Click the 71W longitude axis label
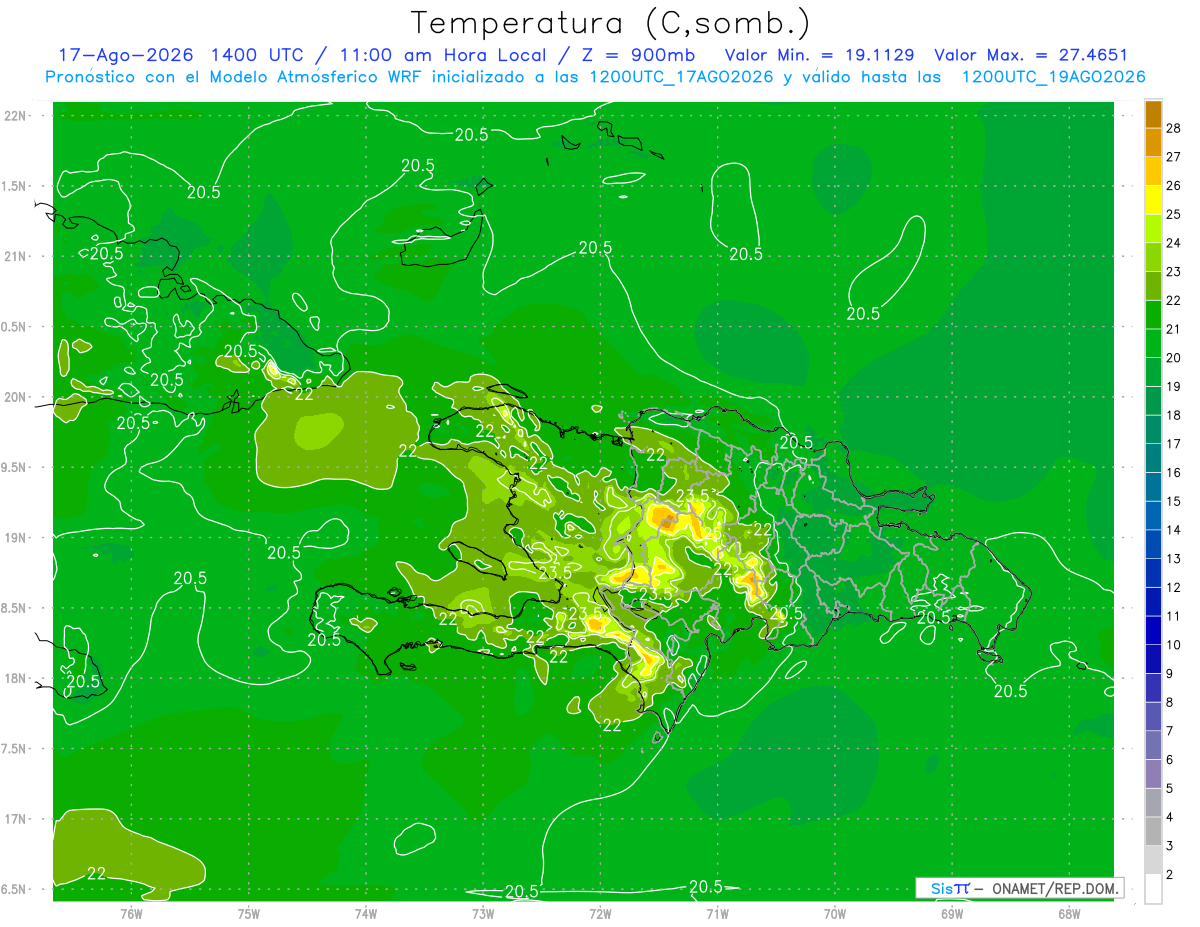1200x927 pixels. coord(717,913)
